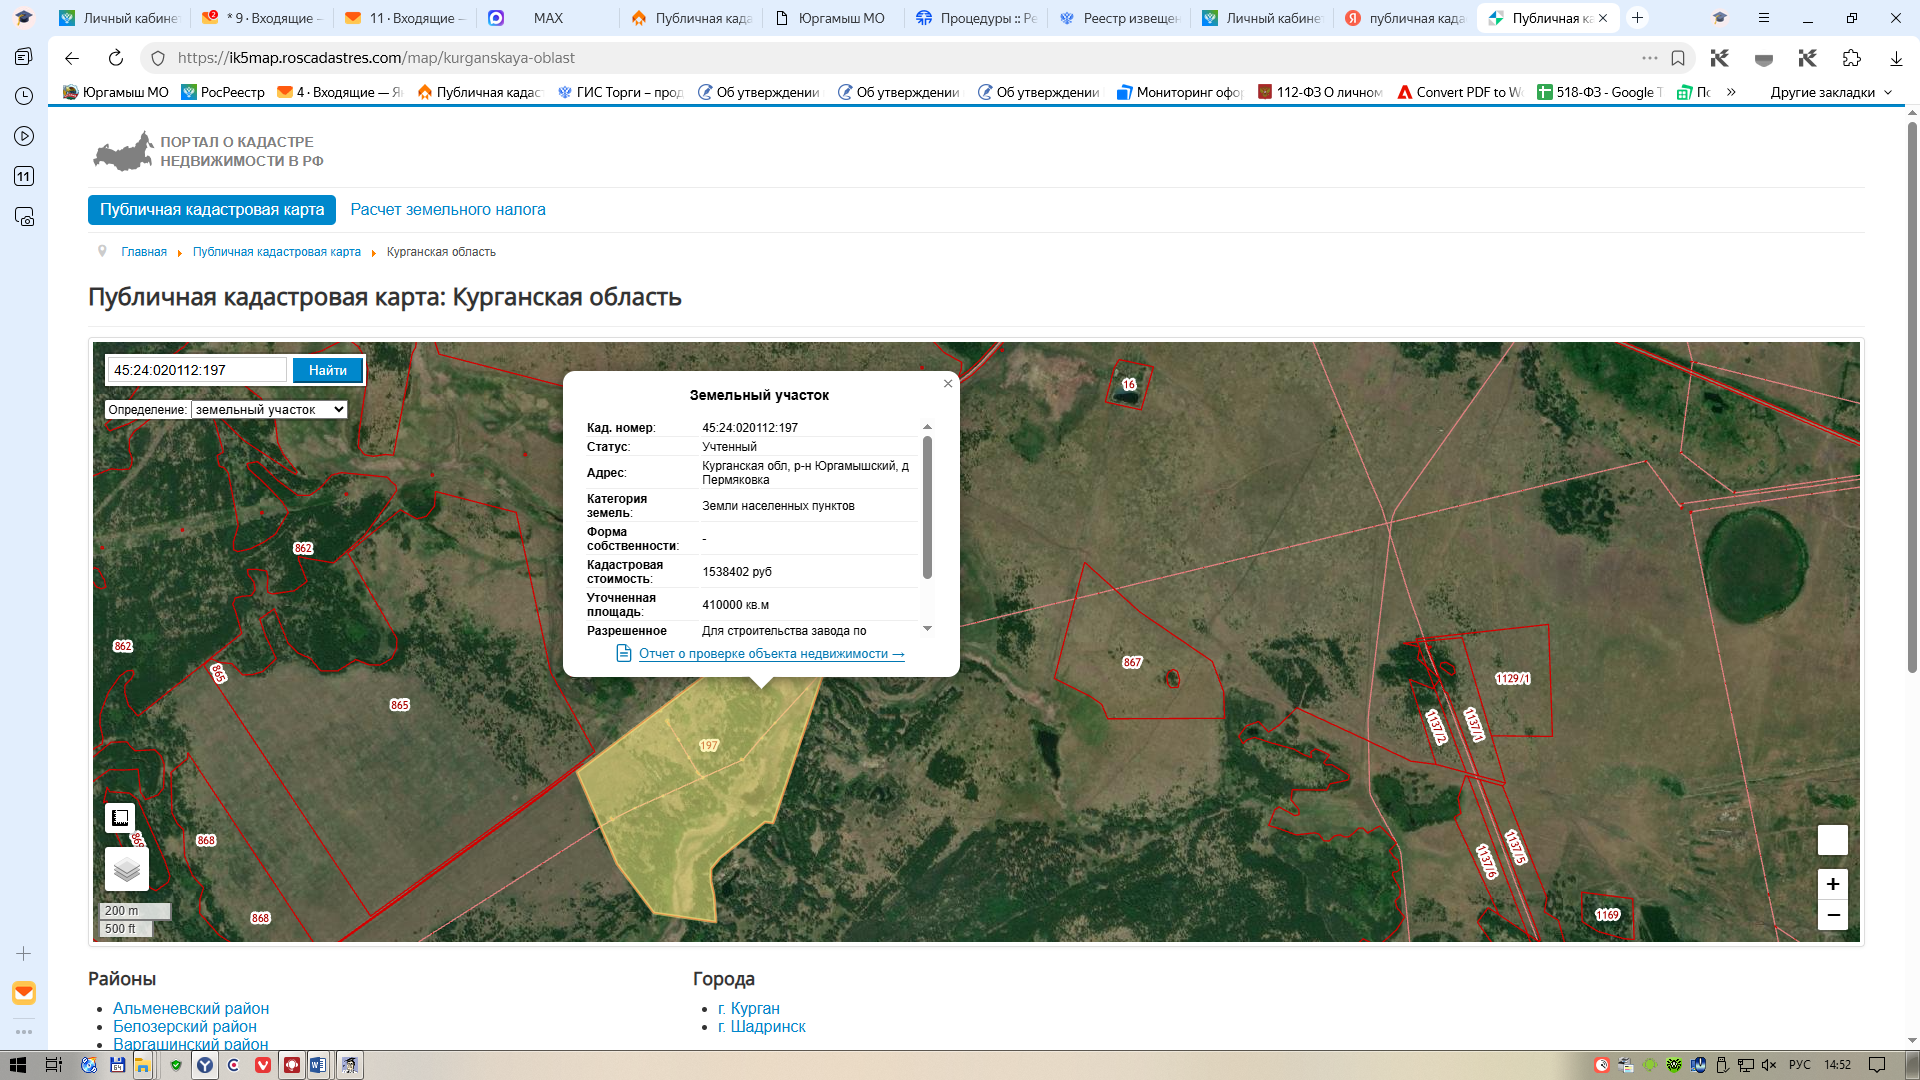This screenshot has height=1080, width=1920.
Task: Bookmark this page with the bookmark icon
Action: [x=1678, y=58]
